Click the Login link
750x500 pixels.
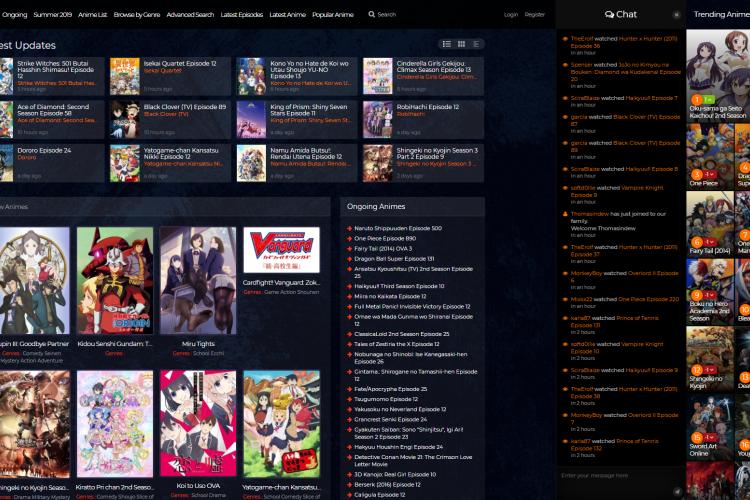[511, 14]
